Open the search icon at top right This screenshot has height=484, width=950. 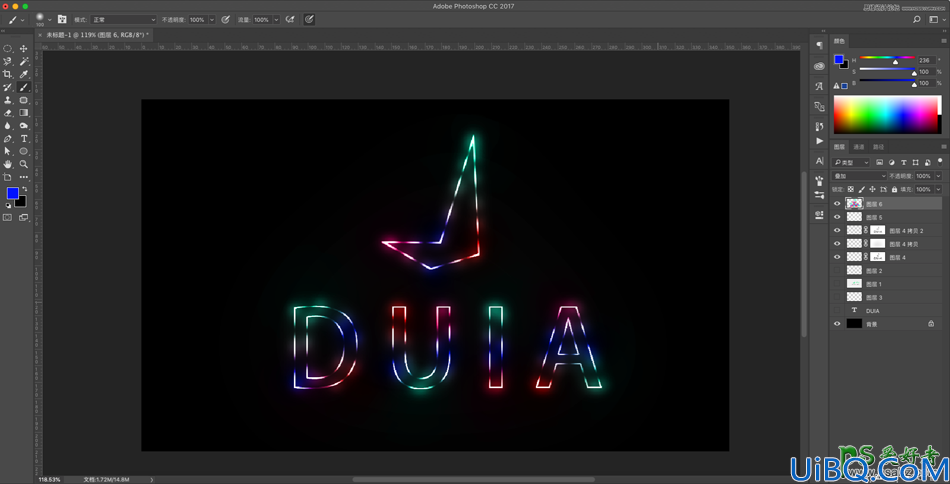[917, 19]
